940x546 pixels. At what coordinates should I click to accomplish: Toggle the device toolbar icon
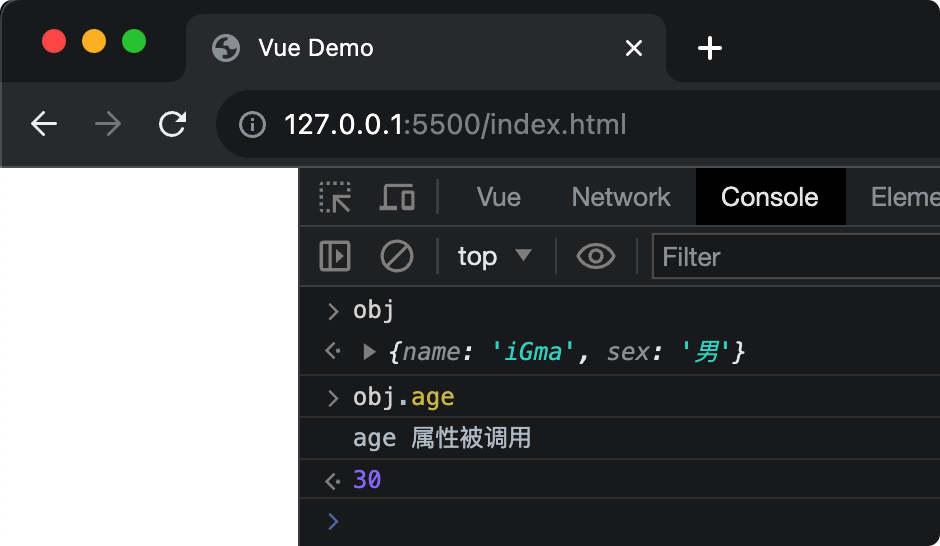[397, 197]
